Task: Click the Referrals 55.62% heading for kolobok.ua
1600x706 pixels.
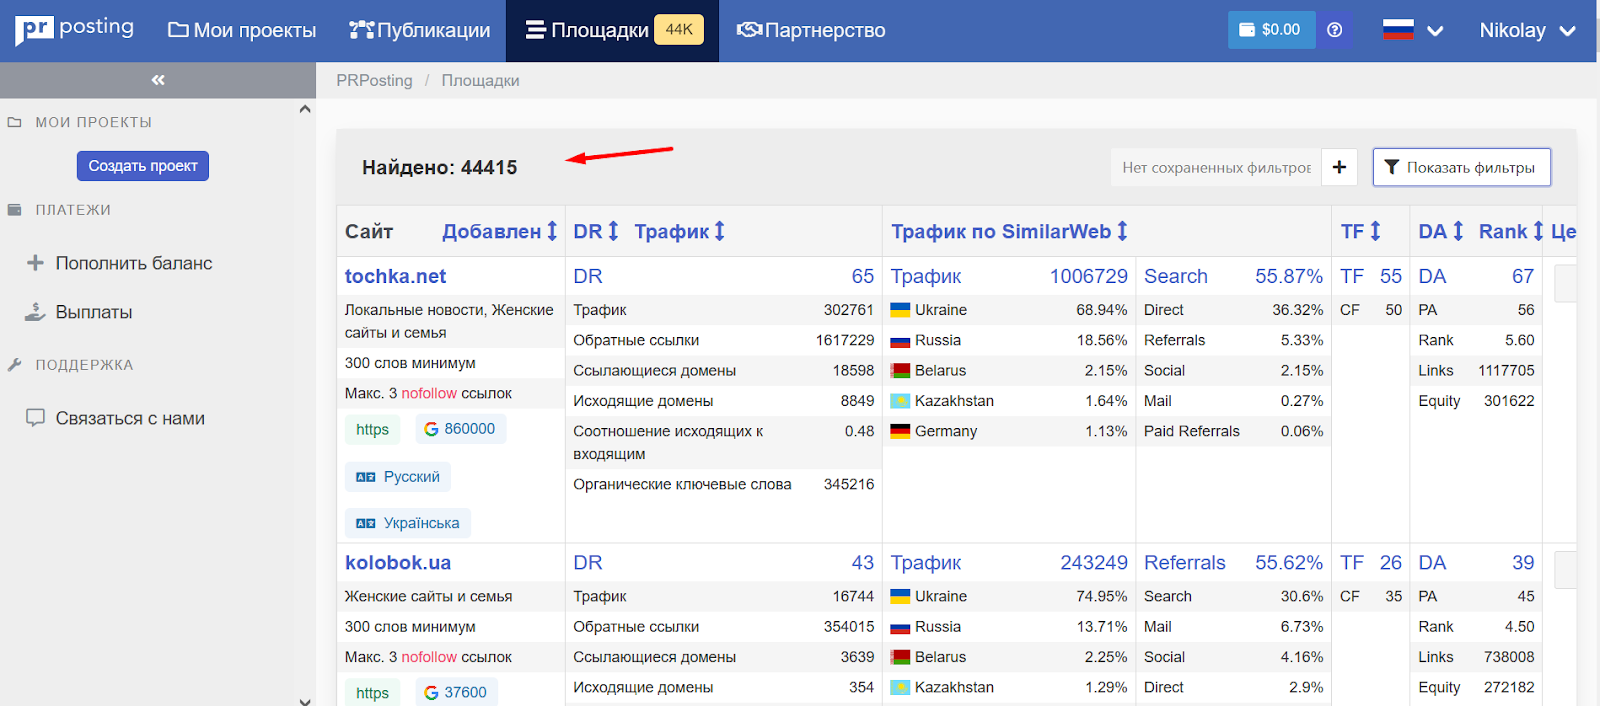Action: 1233,563
